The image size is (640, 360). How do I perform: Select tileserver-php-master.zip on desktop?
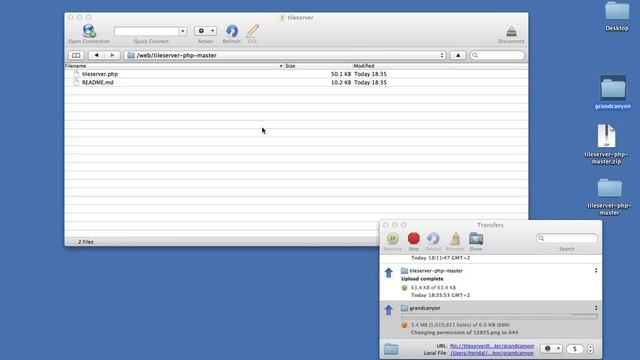(x=607, y=144)
